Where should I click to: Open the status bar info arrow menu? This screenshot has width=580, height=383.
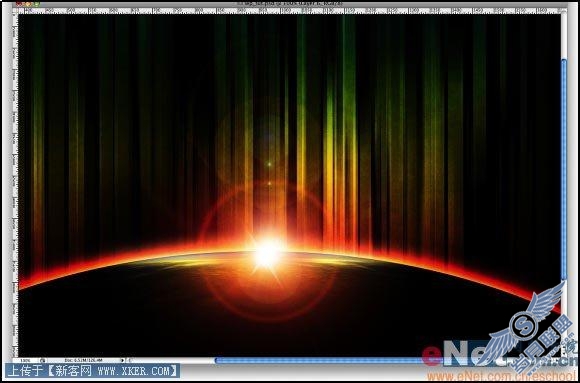(x=123, y=360)
